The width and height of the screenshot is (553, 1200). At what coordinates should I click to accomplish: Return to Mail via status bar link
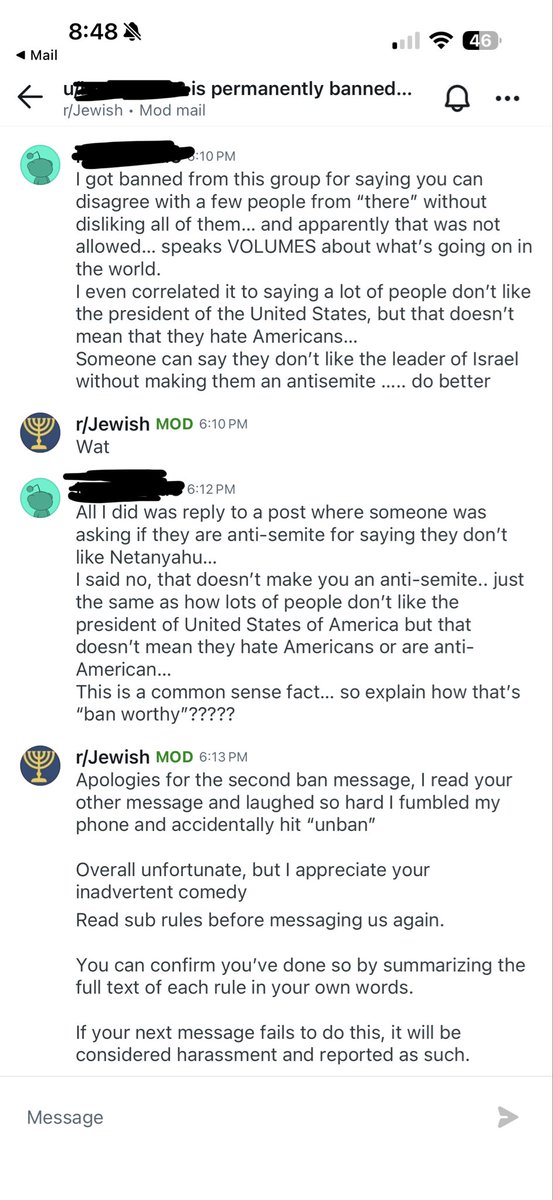(36, 56)
